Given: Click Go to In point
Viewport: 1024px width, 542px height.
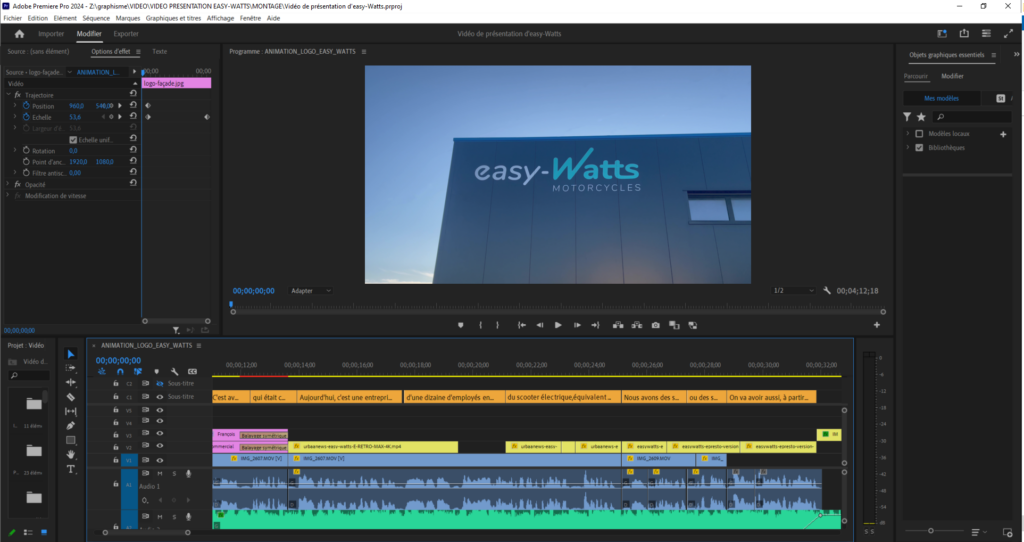Looking at the screenshot, I should point(522,325).
